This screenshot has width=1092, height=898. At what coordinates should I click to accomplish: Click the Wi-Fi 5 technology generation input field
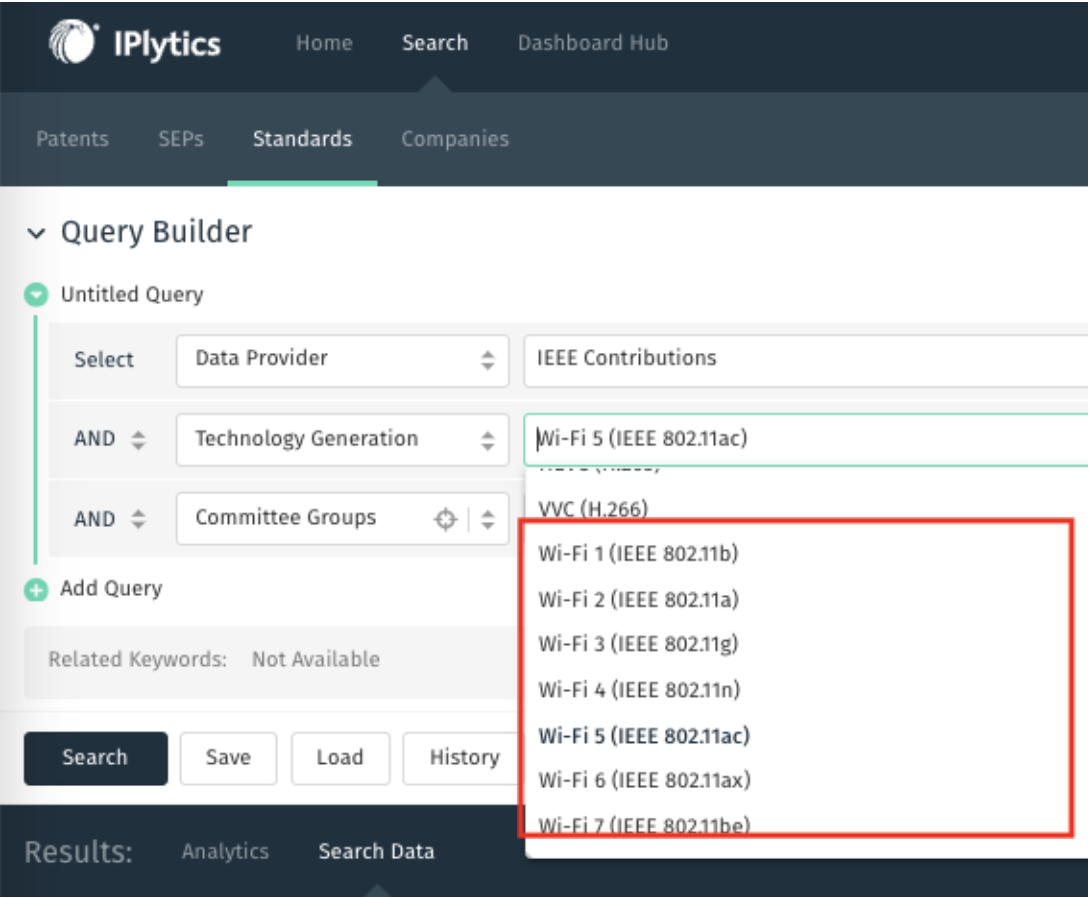806,440
